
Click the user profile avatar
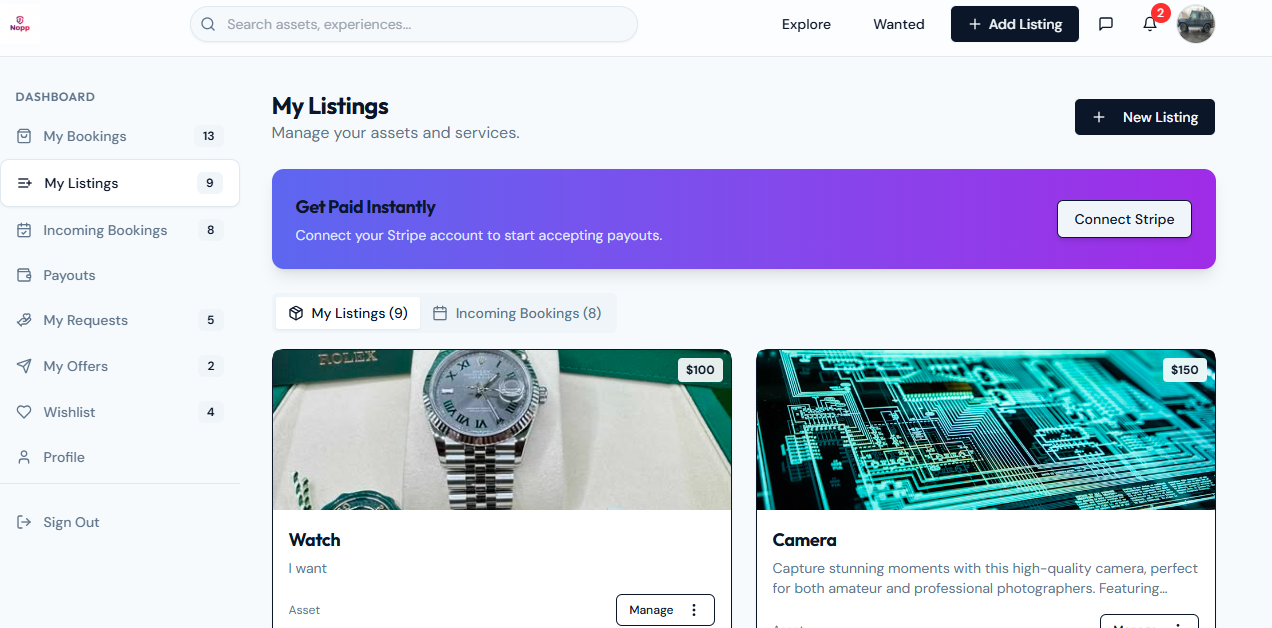[x=1195, y=24]
